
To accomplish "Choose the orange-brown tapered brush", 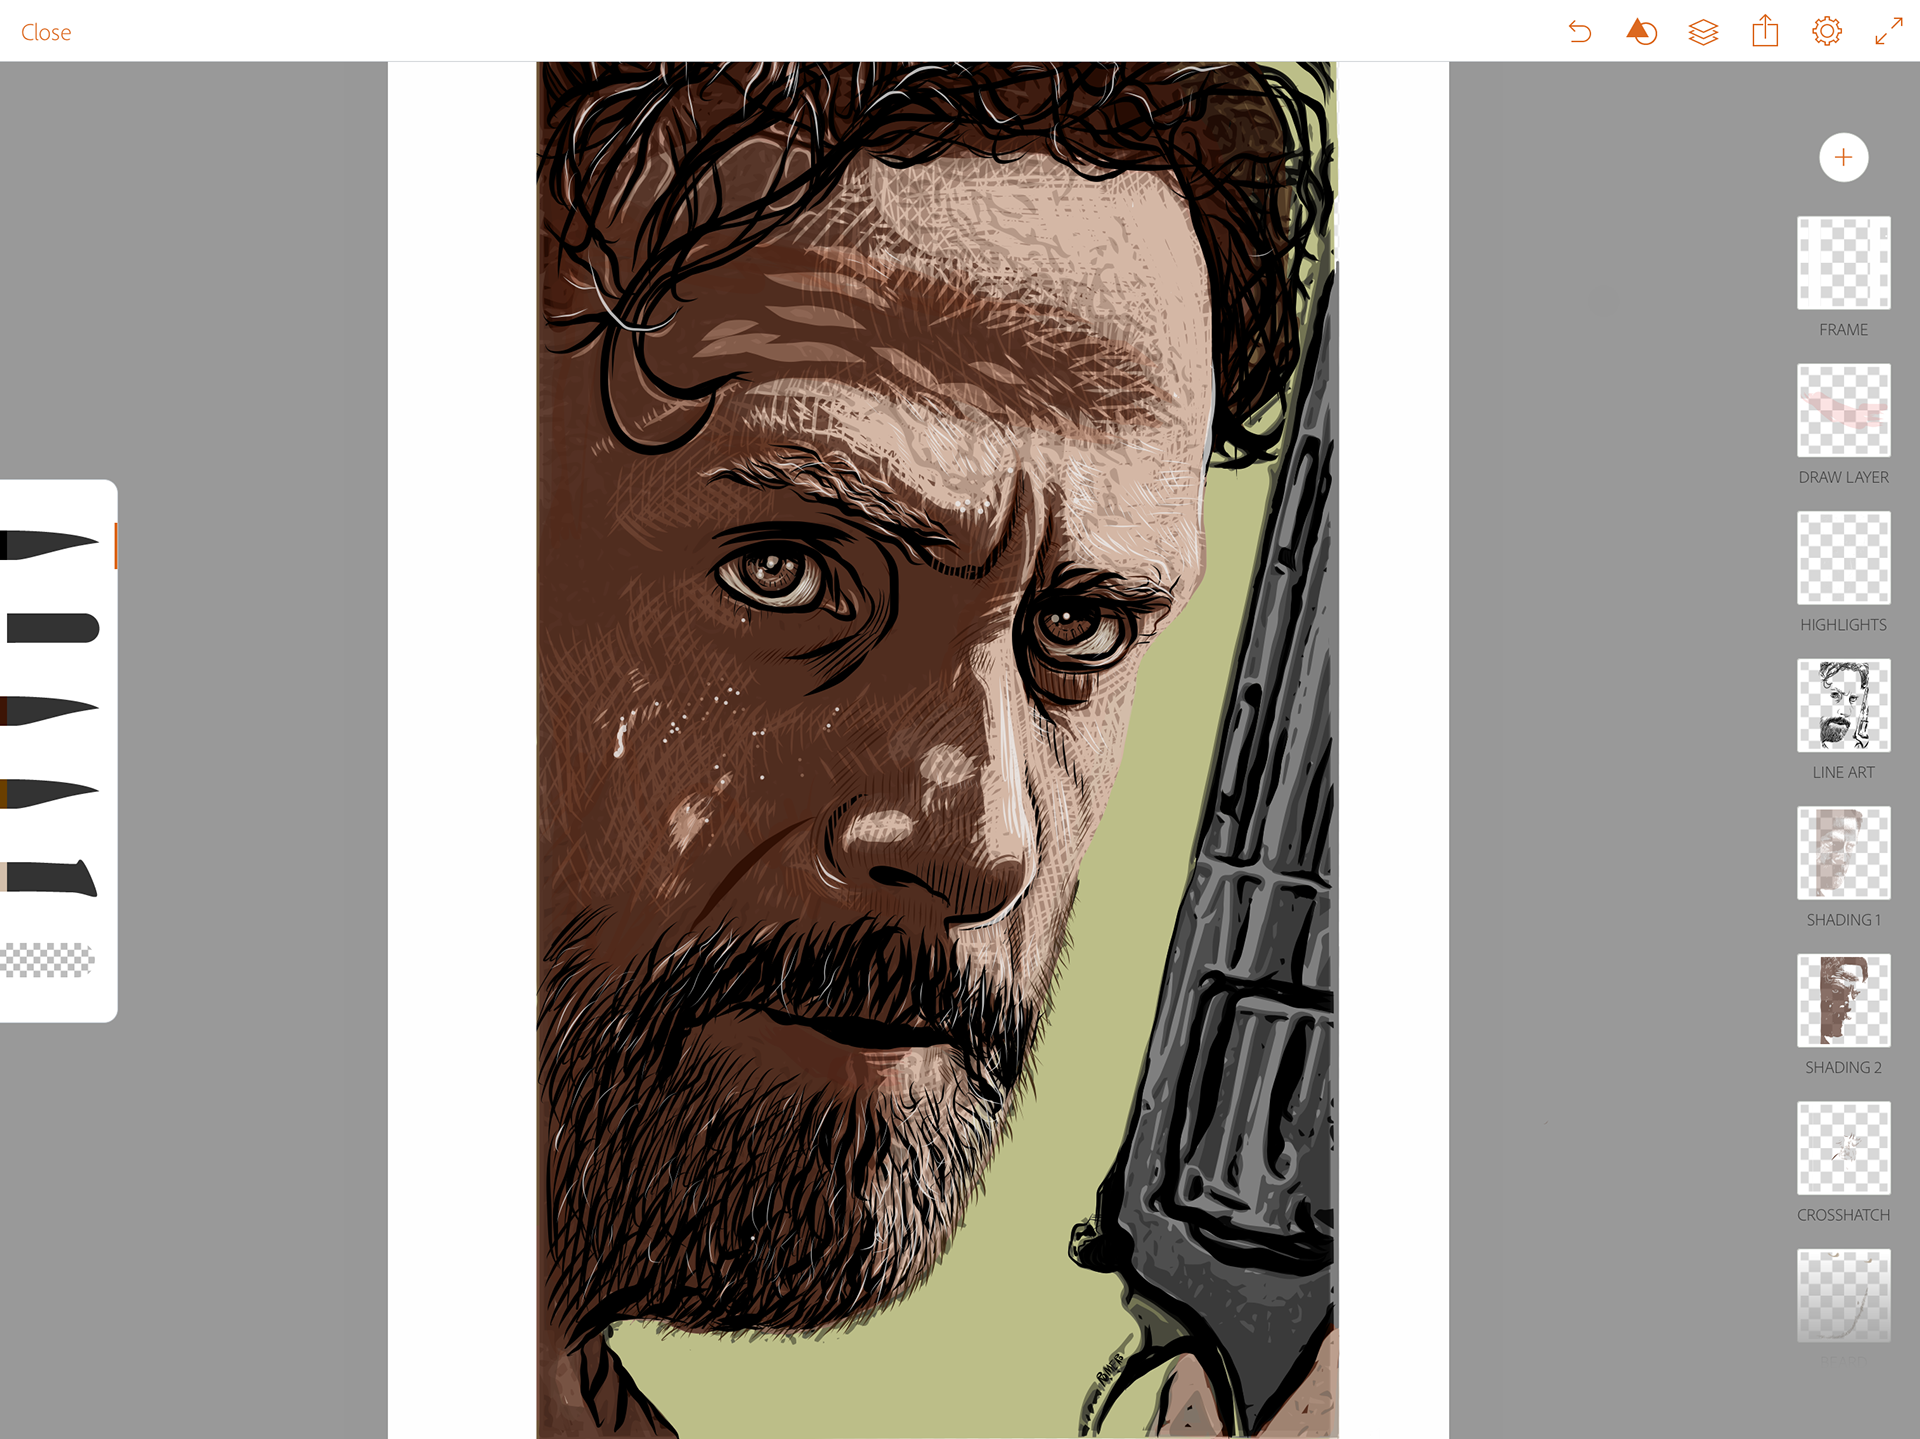I will (50, 793).
